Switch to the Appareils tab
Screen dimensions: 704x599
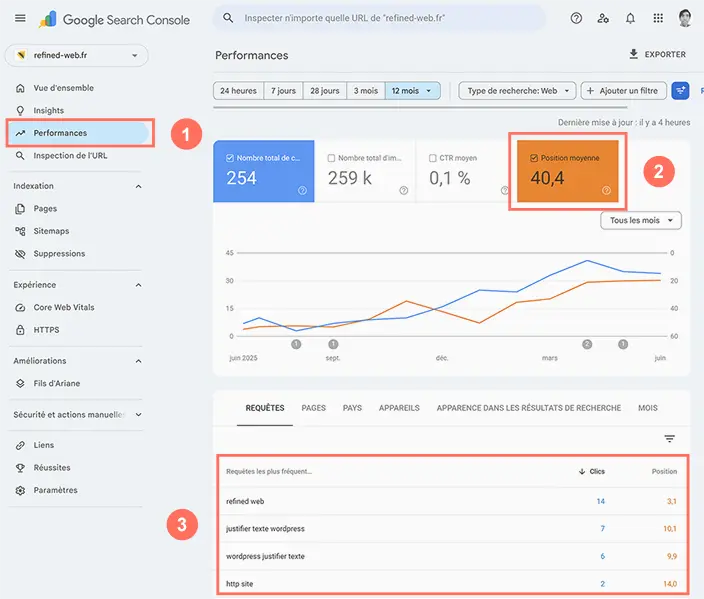399,408
